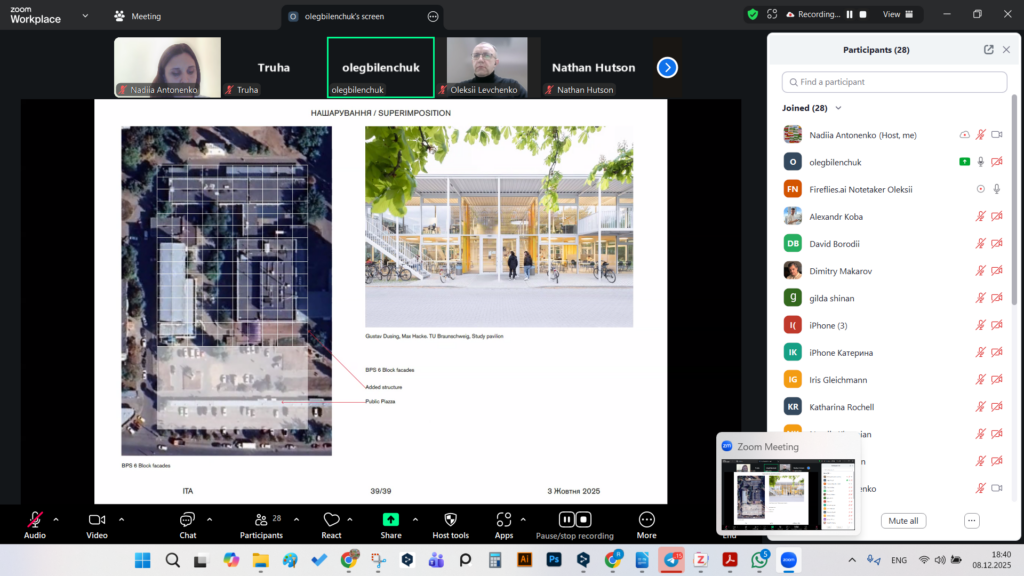Image resolution: width=1024 pixels, height=576 pixels.
Task: Click the More options ellipsis icon
Action: click(646, 519)
